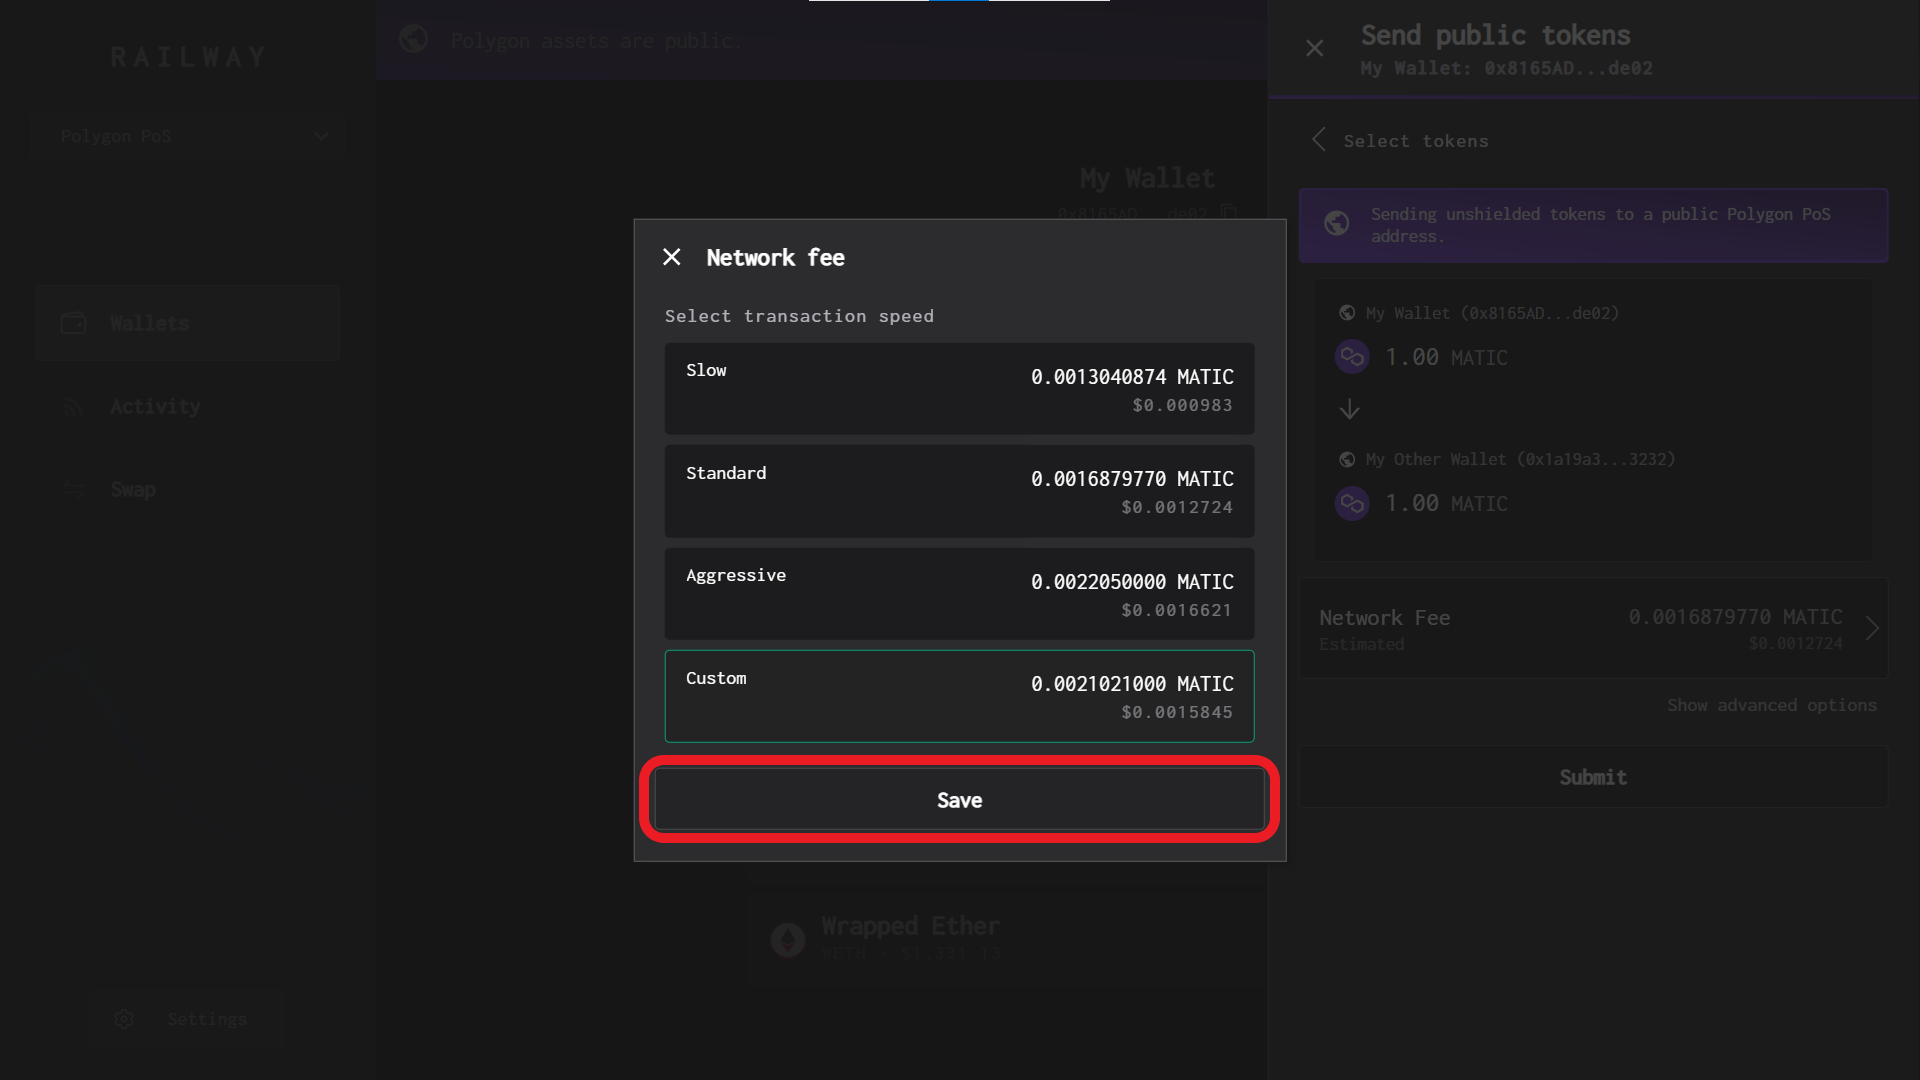
Task: Select the Custom fee option
Action: coord(959,696)
